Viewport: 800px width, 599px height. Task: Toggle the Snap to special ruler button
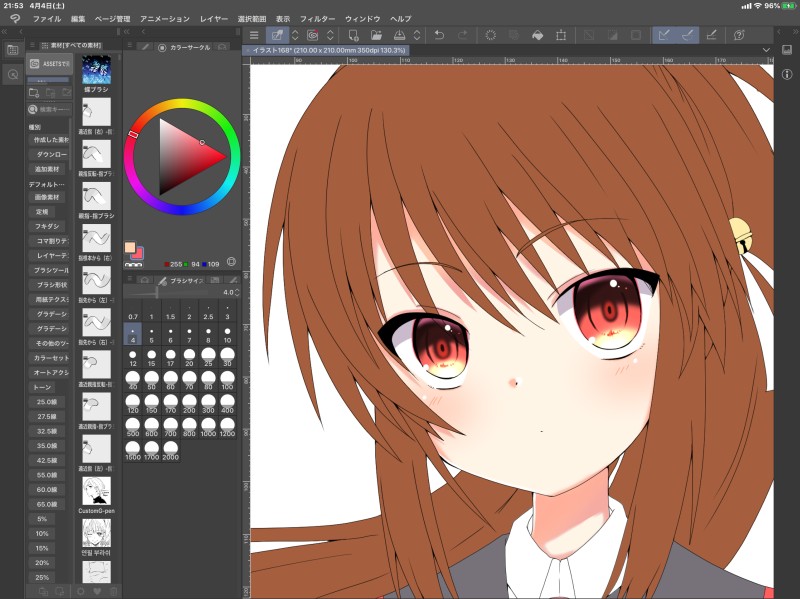click(x=687, y=35)
